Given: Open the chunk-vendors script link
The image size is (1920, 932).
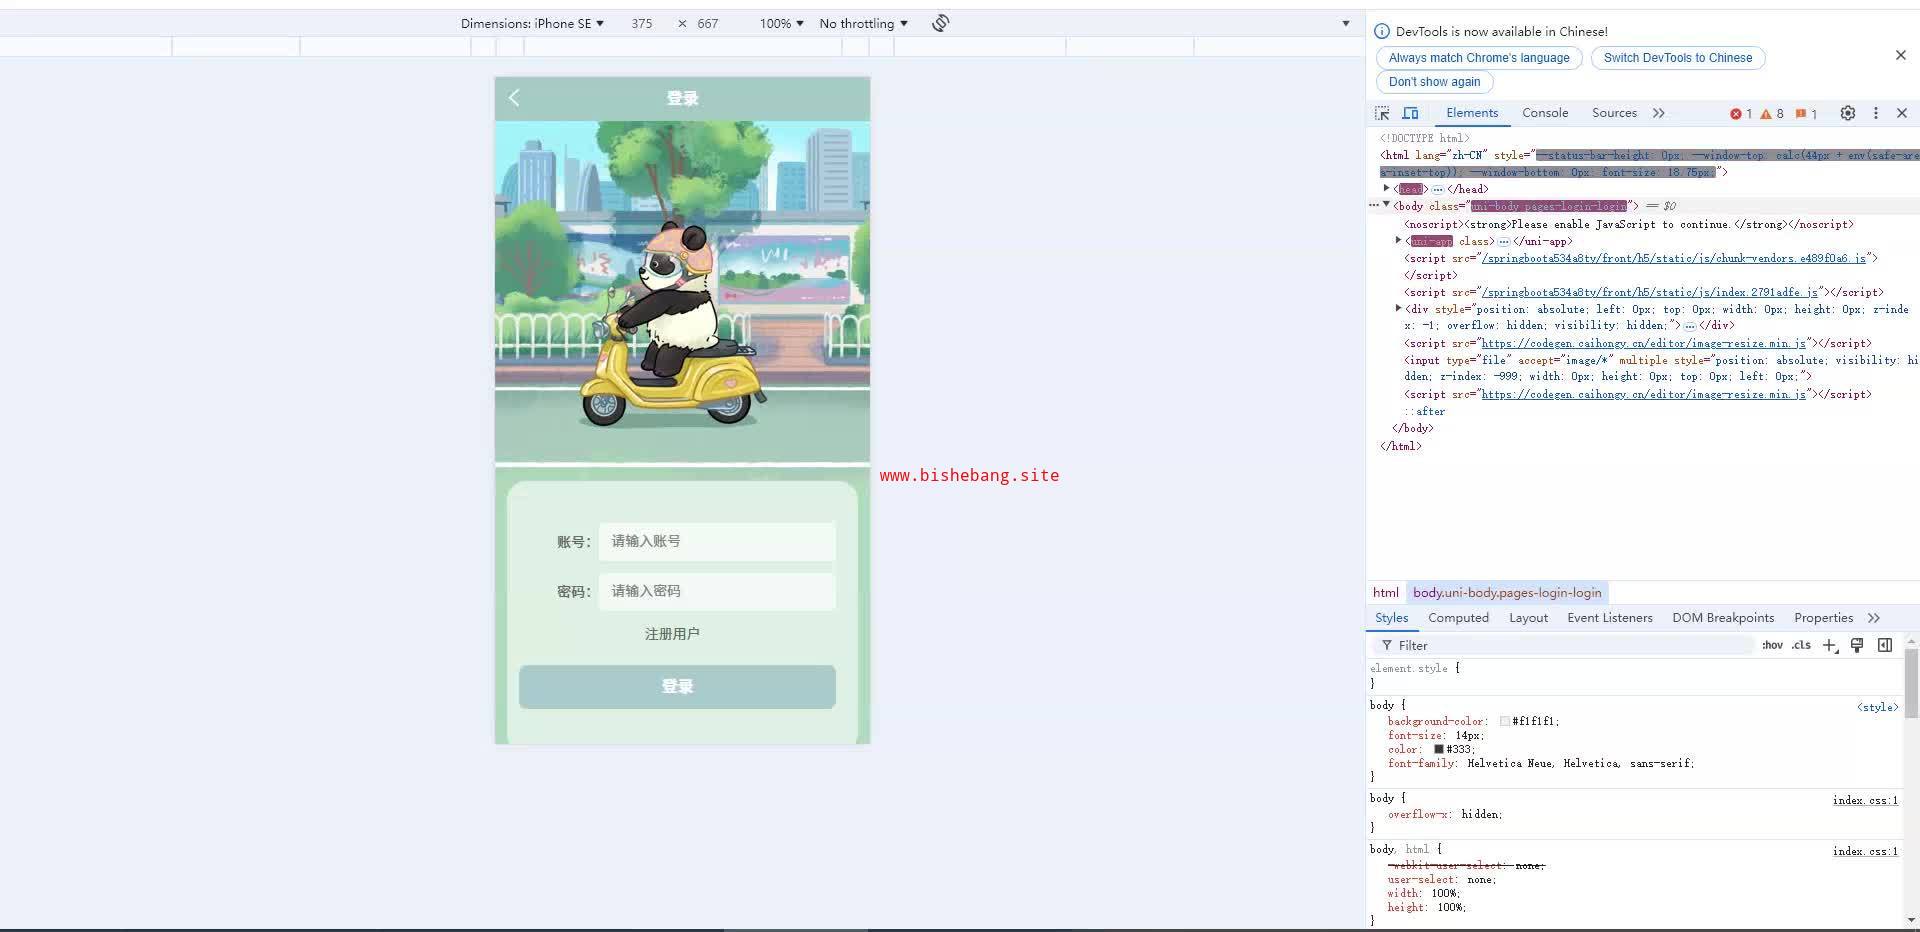Looking at the screenshot, I should [1673, 258].
